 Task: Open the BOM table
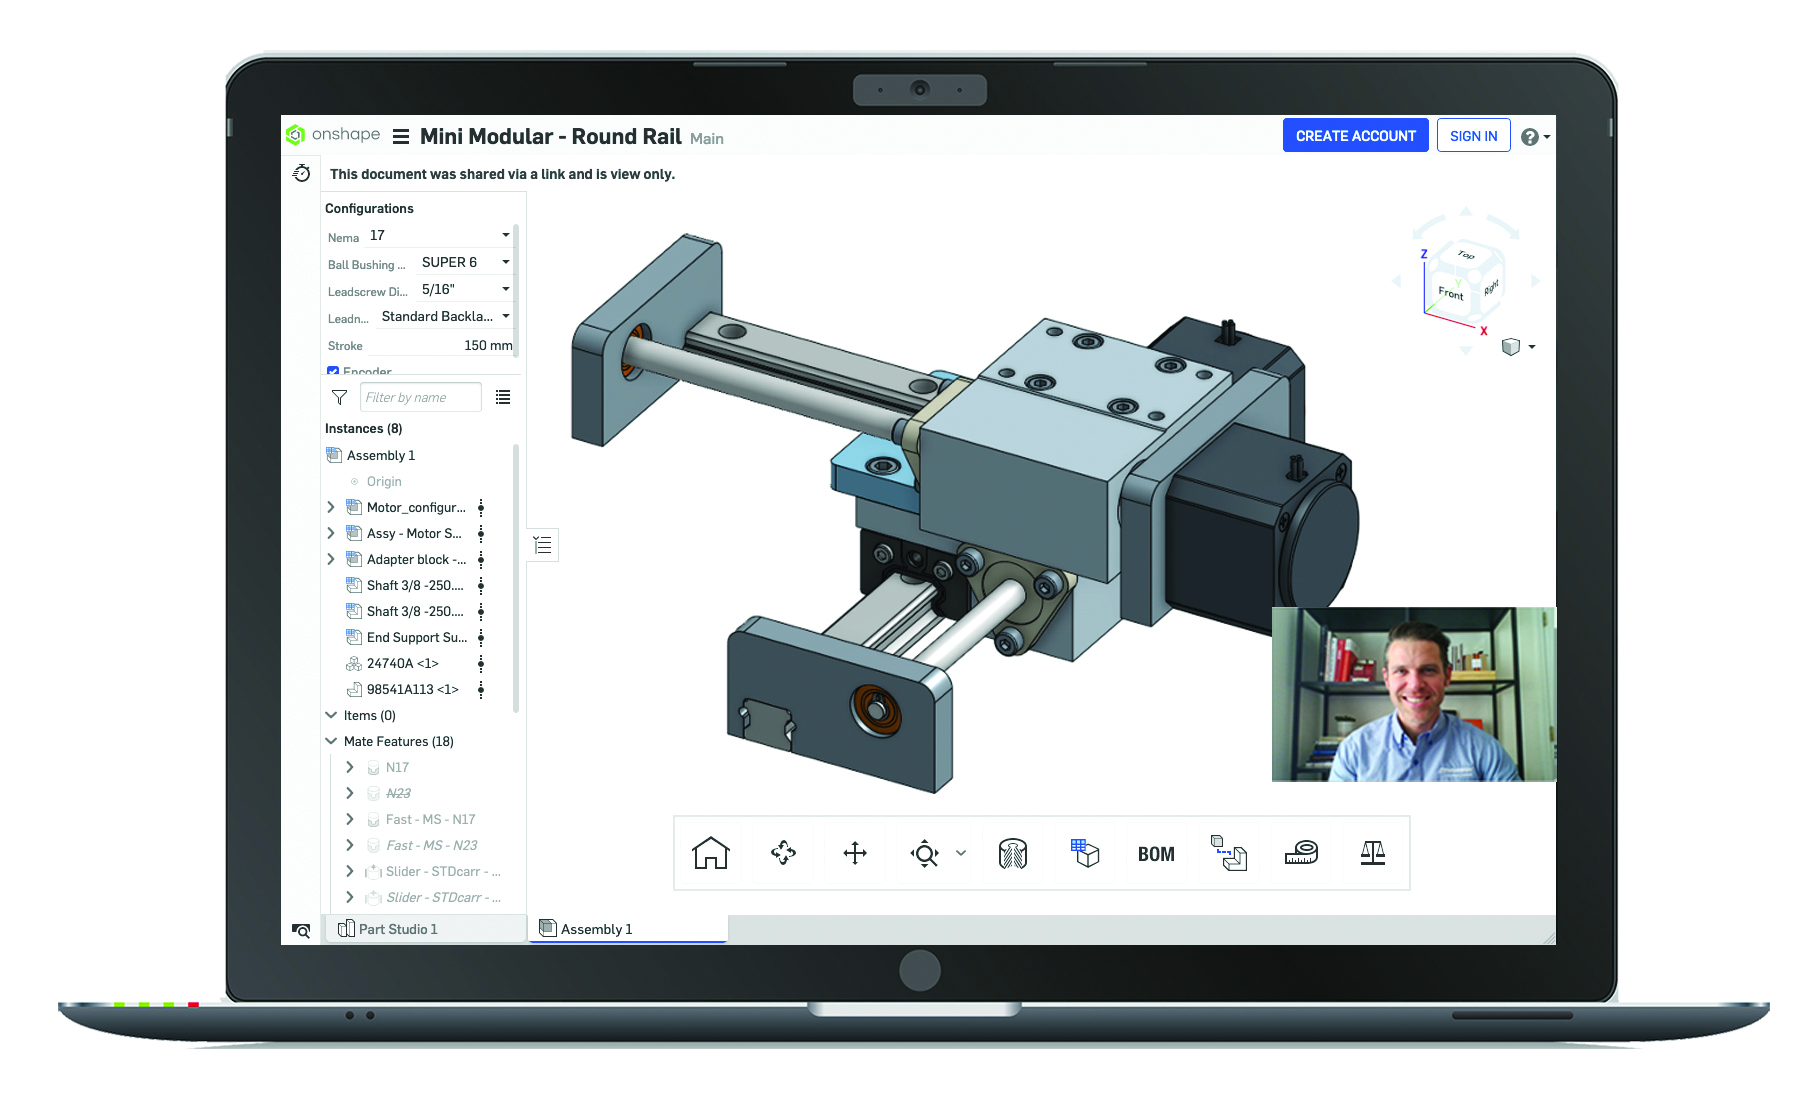1156,854
